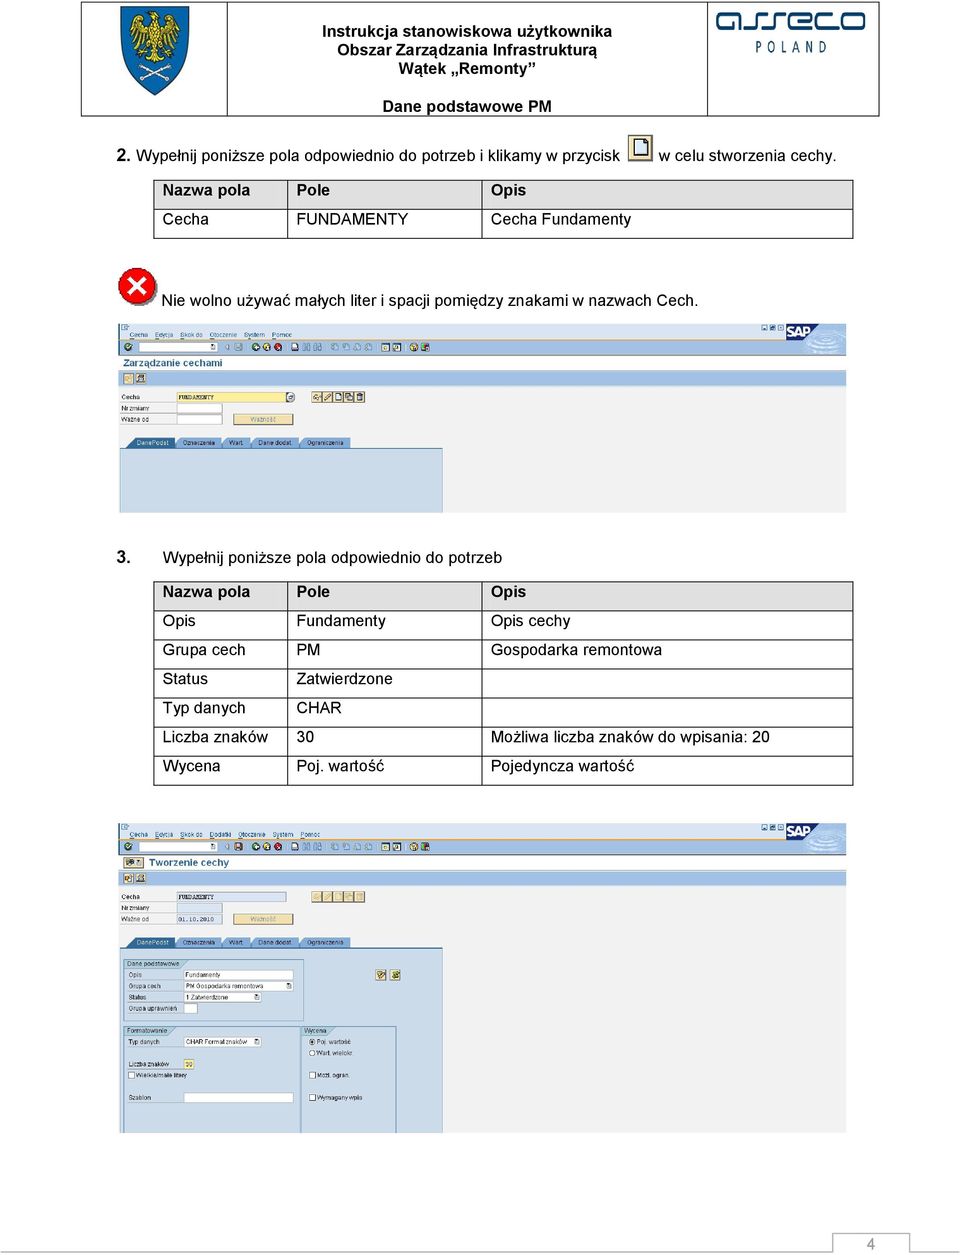Open Cecha menu in Zarządzanie cechami window

[139, 335]
